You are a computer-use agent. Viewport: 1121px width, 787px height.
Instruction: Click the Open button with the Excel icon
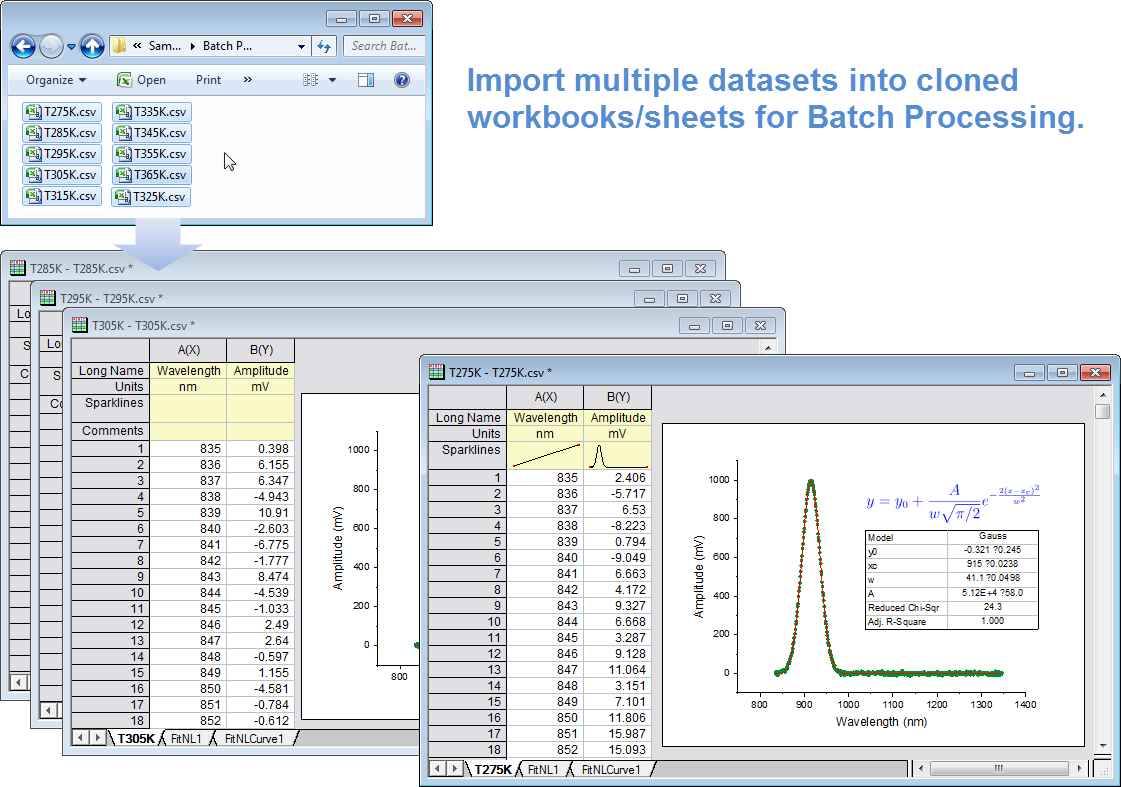coord(141,80)
